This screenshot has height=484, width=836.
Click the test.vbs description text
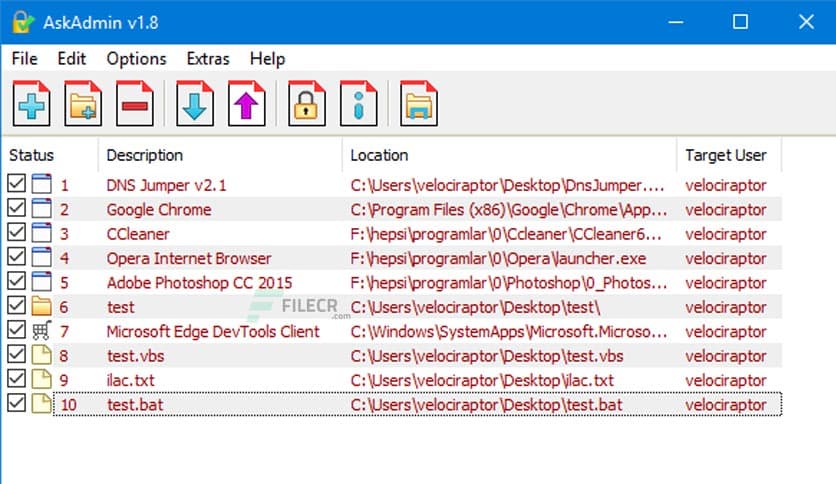click(135, 356)
